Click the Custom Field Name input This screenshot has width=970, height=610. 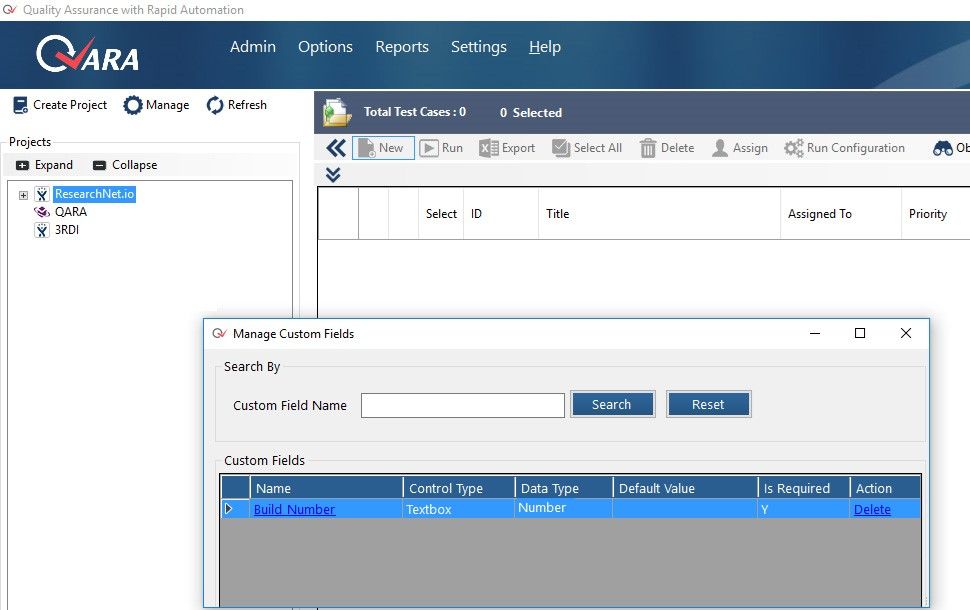tap(463, 405)
